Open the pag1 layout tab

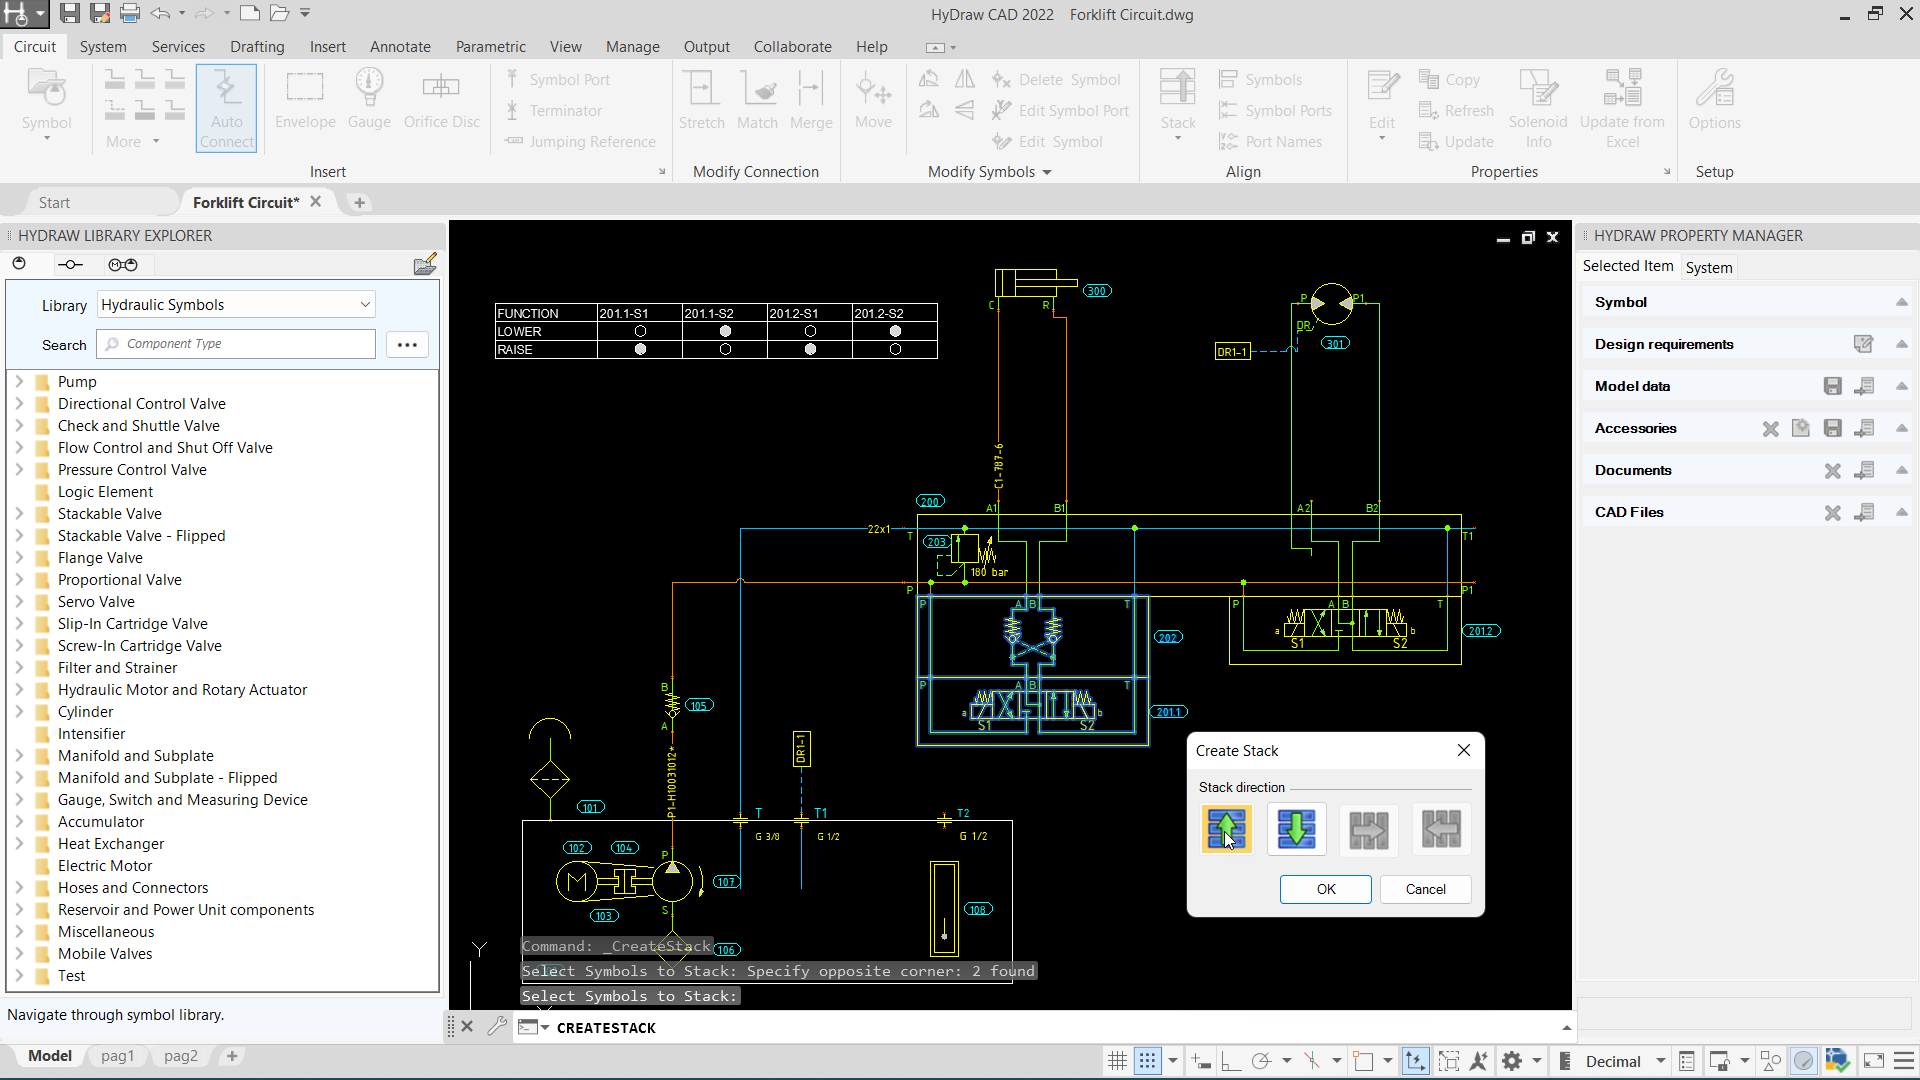117,1056
